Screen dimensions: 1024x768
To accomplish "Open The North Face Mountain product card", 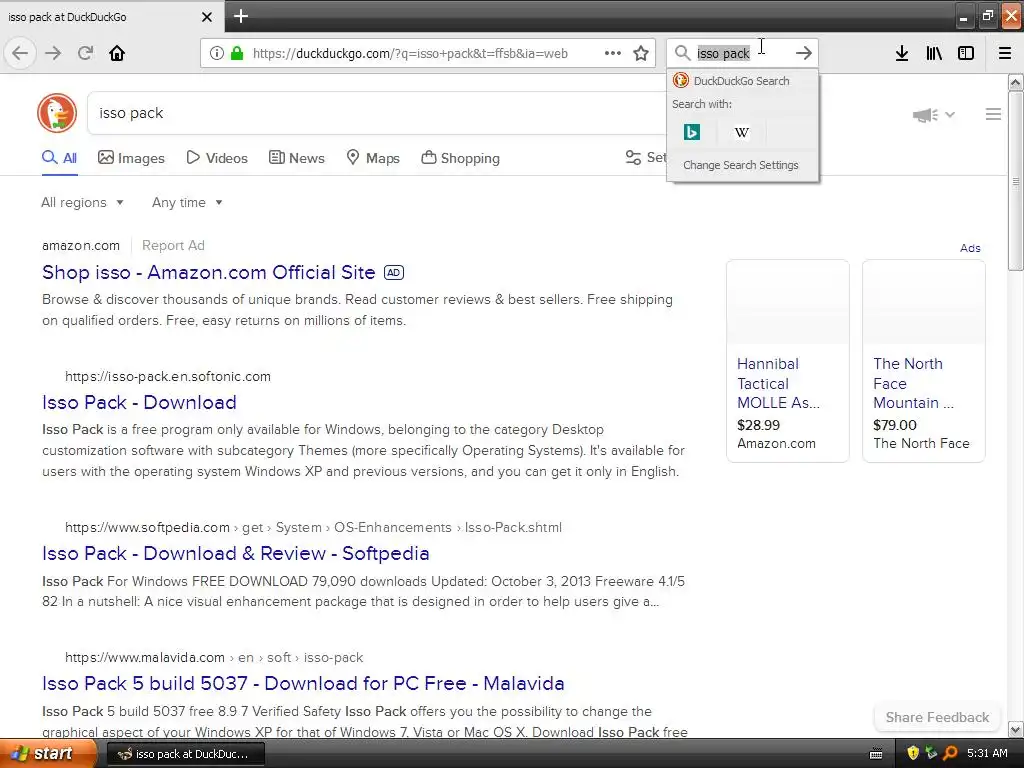I will tap(923, 360).
